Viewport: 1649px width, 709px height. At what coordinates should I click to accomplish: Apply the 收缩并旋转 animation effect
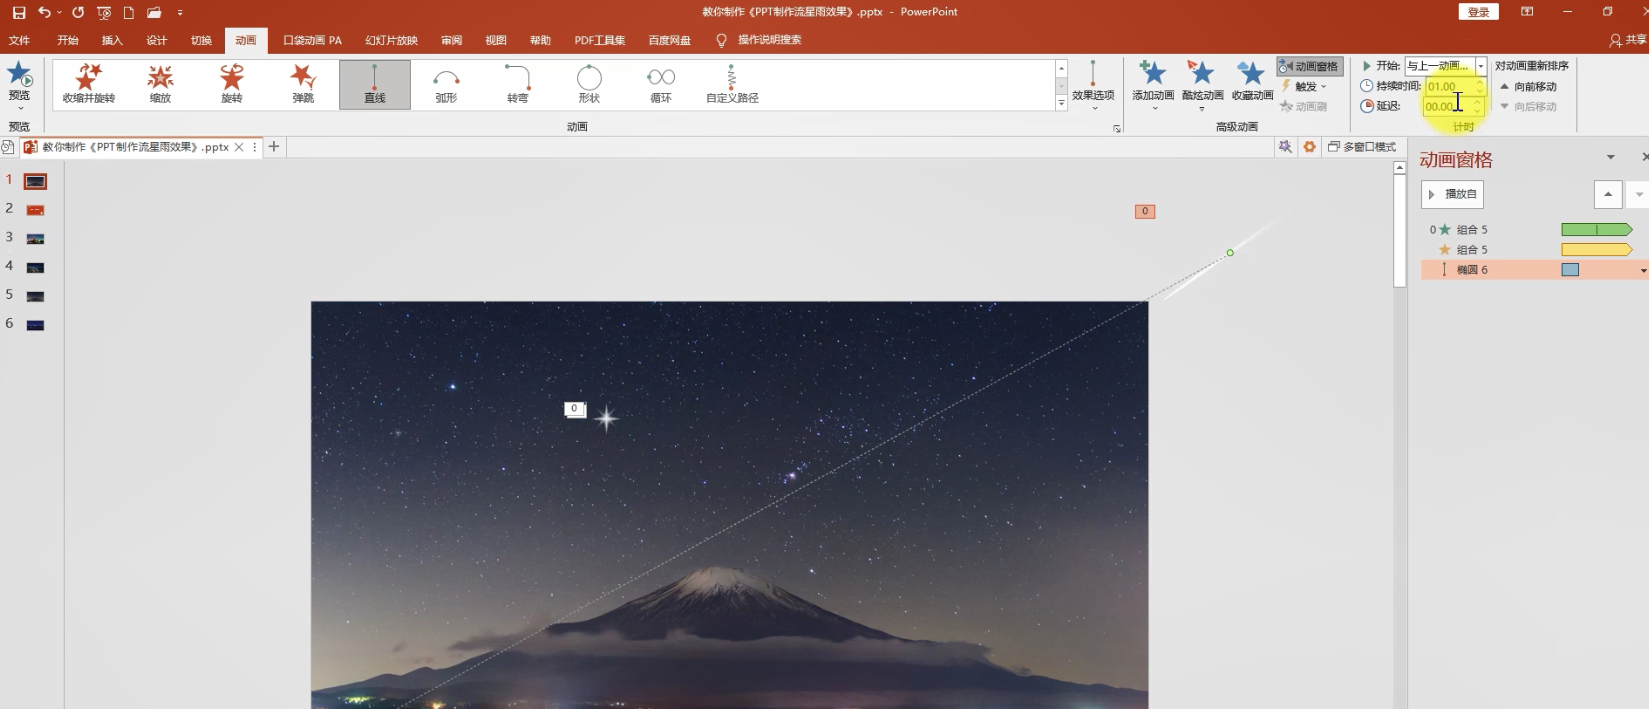click(89, 84)
